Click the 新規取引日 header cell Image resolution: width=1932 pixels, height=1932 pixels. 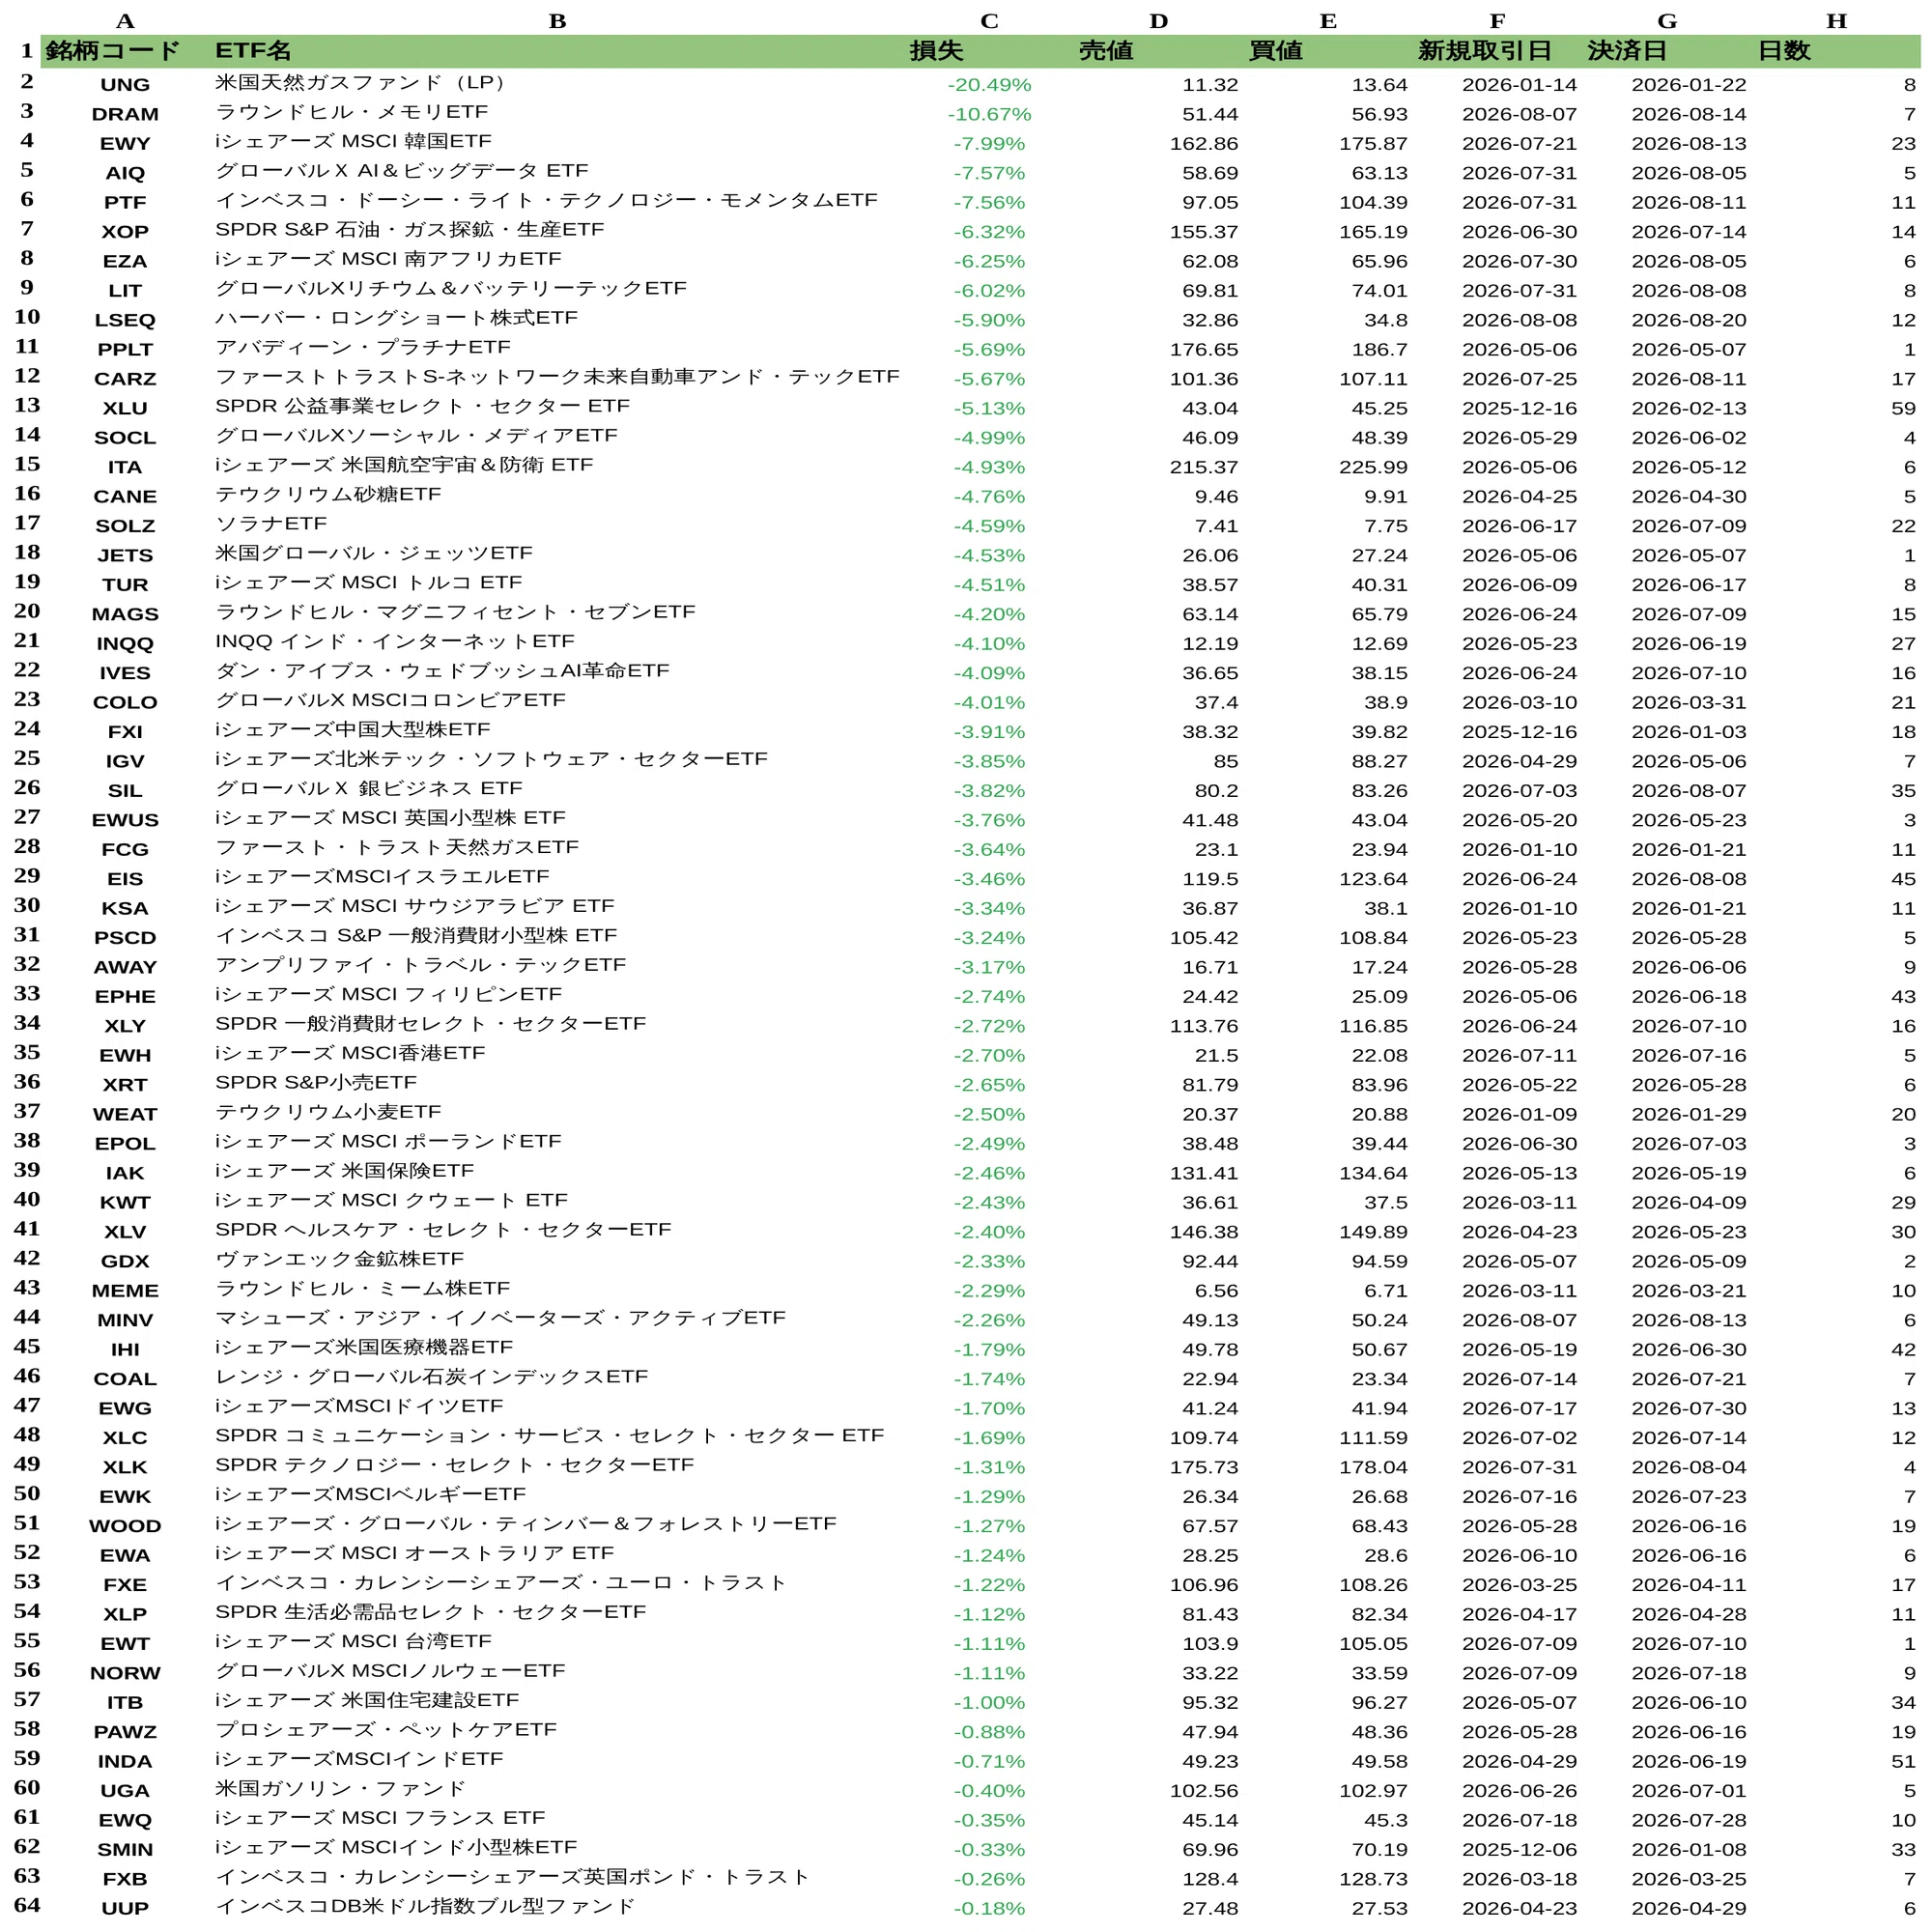(x=1497, y=51)
